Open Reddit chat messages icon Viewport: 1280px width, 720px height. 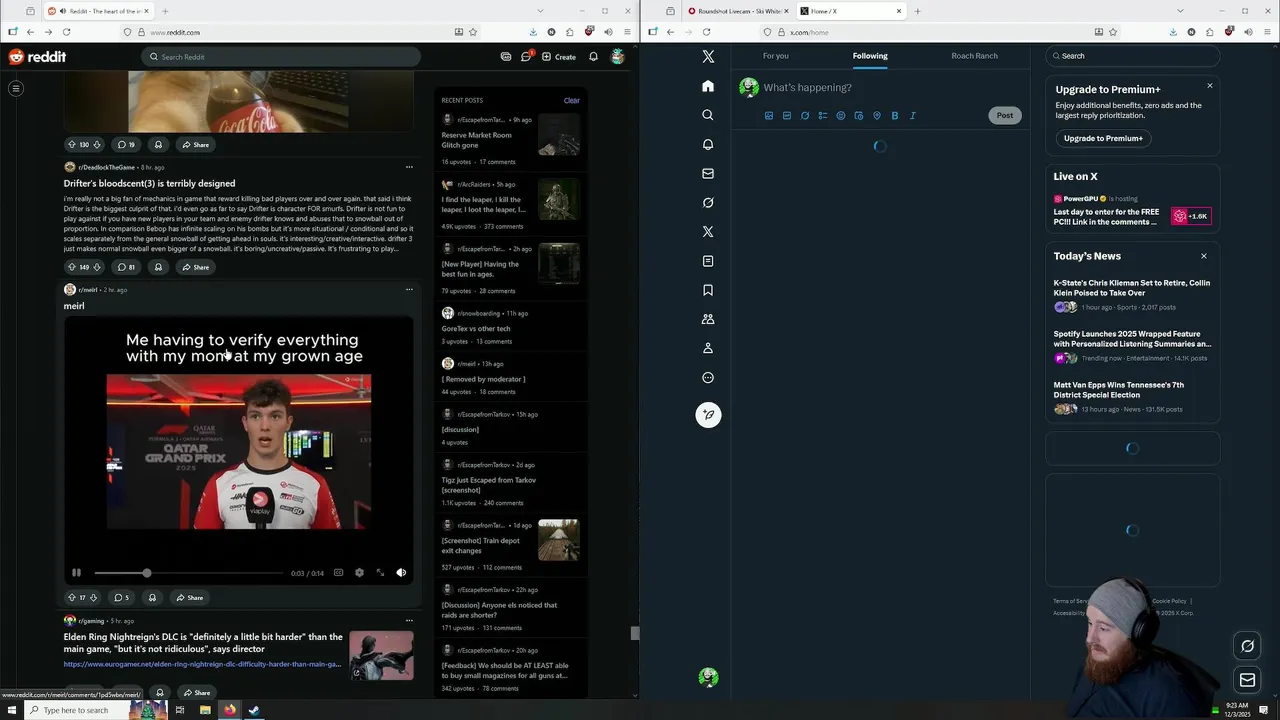(x=526, y=57)
